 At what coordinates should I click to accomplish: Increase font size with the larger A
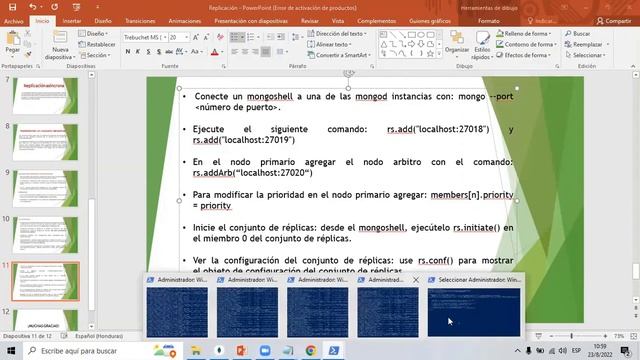tap(196, 37)
